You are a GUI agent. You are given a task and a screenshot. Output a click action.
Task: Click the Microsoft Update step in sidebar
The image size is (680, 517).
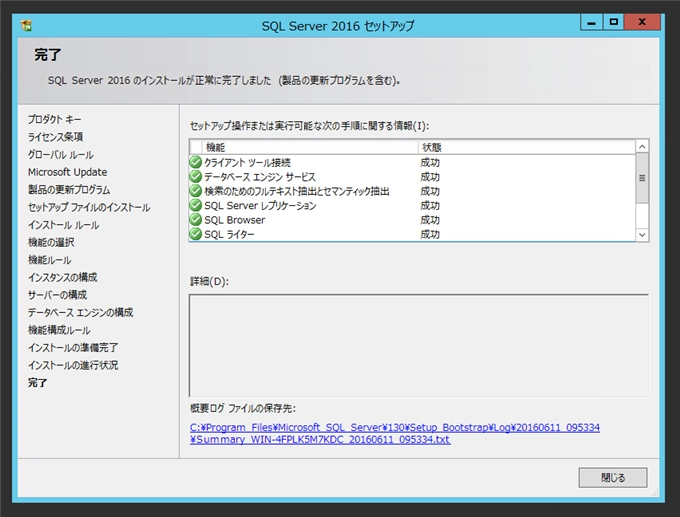coord(67,172)
